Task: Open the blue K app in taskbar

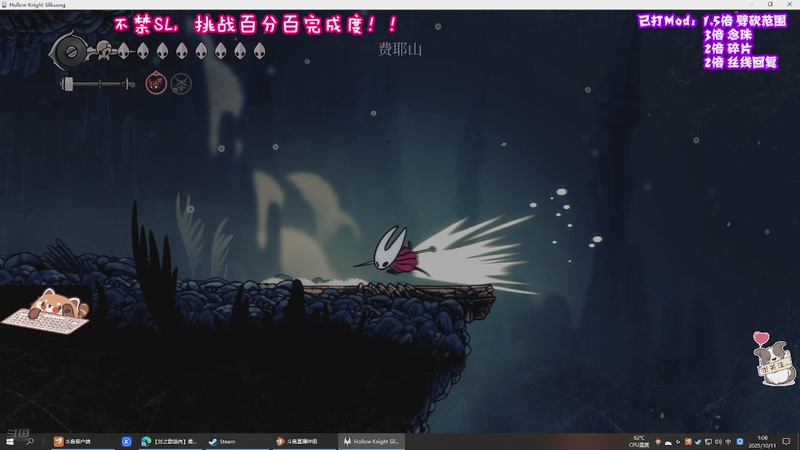Action: (x=127, y=441)
